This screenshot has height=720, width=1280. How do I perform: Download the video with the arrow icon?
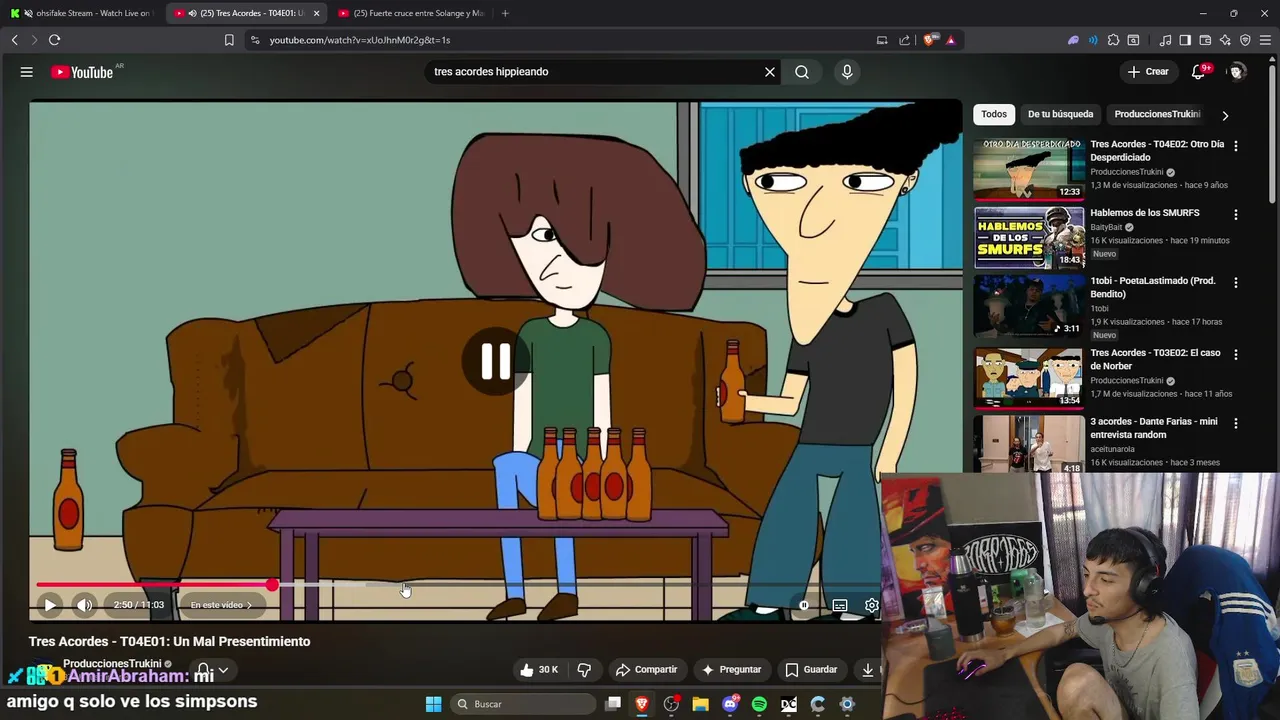pyautogui.click(x=867, y=670)
